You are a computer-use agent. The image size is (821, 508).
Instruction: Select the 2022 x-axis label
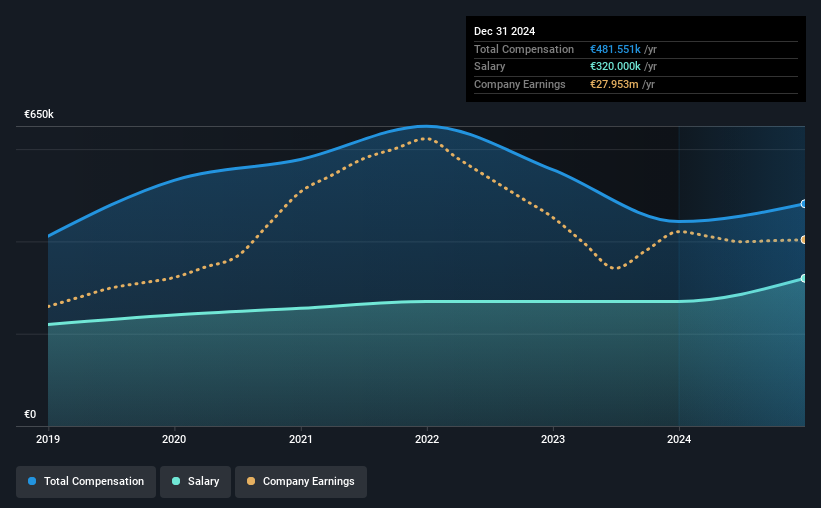[427, 439]
